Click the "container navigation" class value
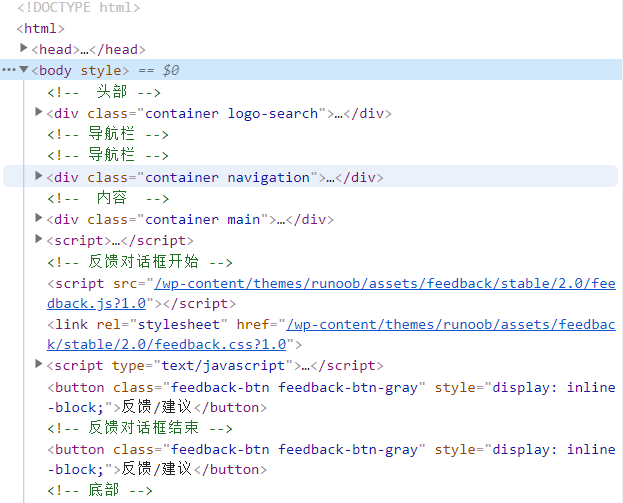The image size is (623, 503). 227,178
